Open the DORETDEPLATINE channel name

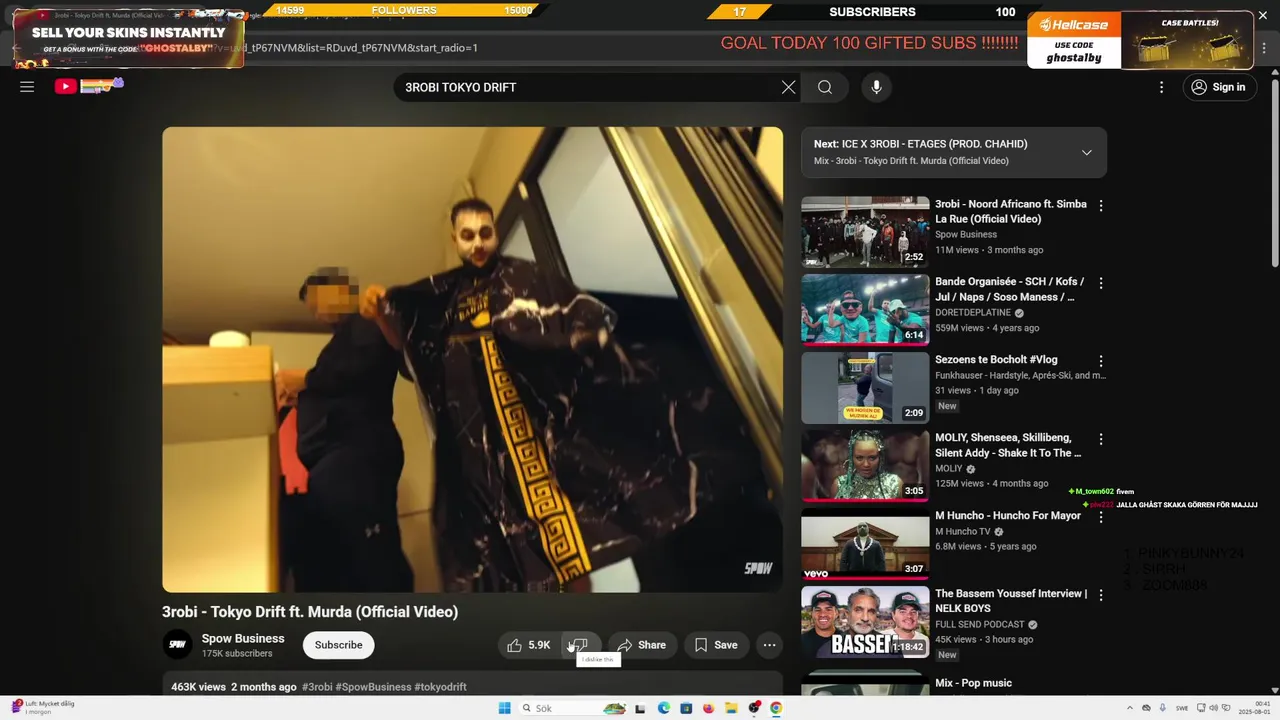click(973, 312)
